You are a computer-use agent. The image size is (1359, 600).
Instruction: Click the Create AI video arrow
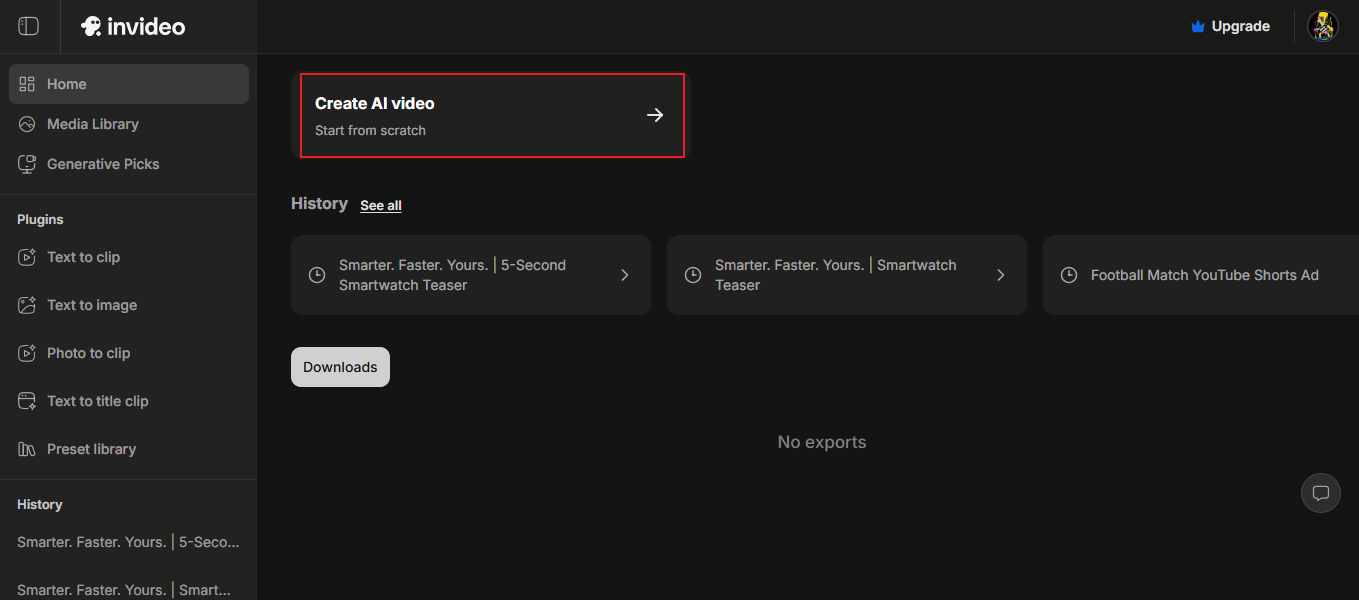[x=655, y=115]
